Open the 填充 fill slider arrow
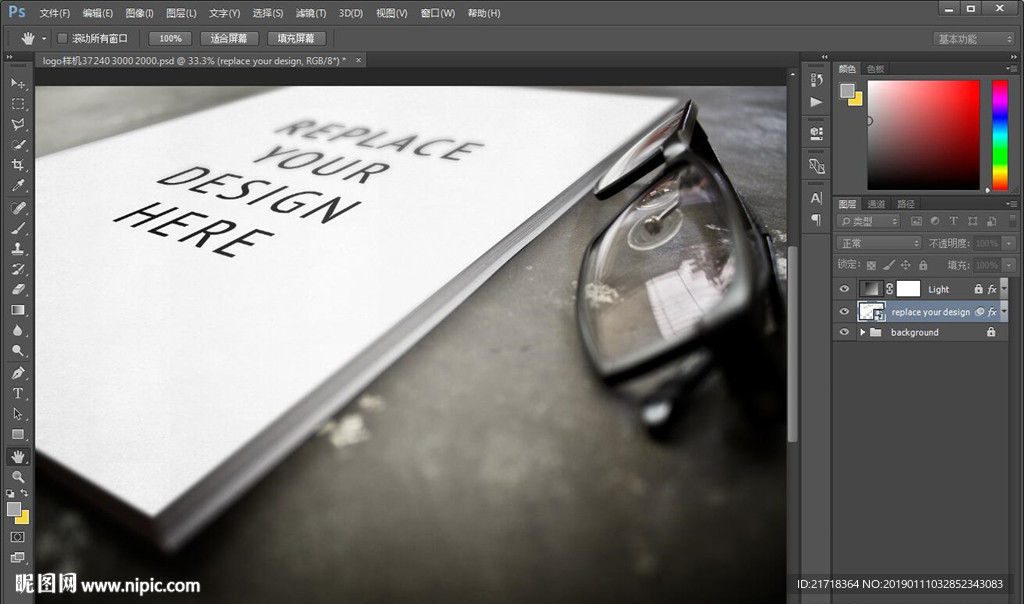 (1009, 265)
